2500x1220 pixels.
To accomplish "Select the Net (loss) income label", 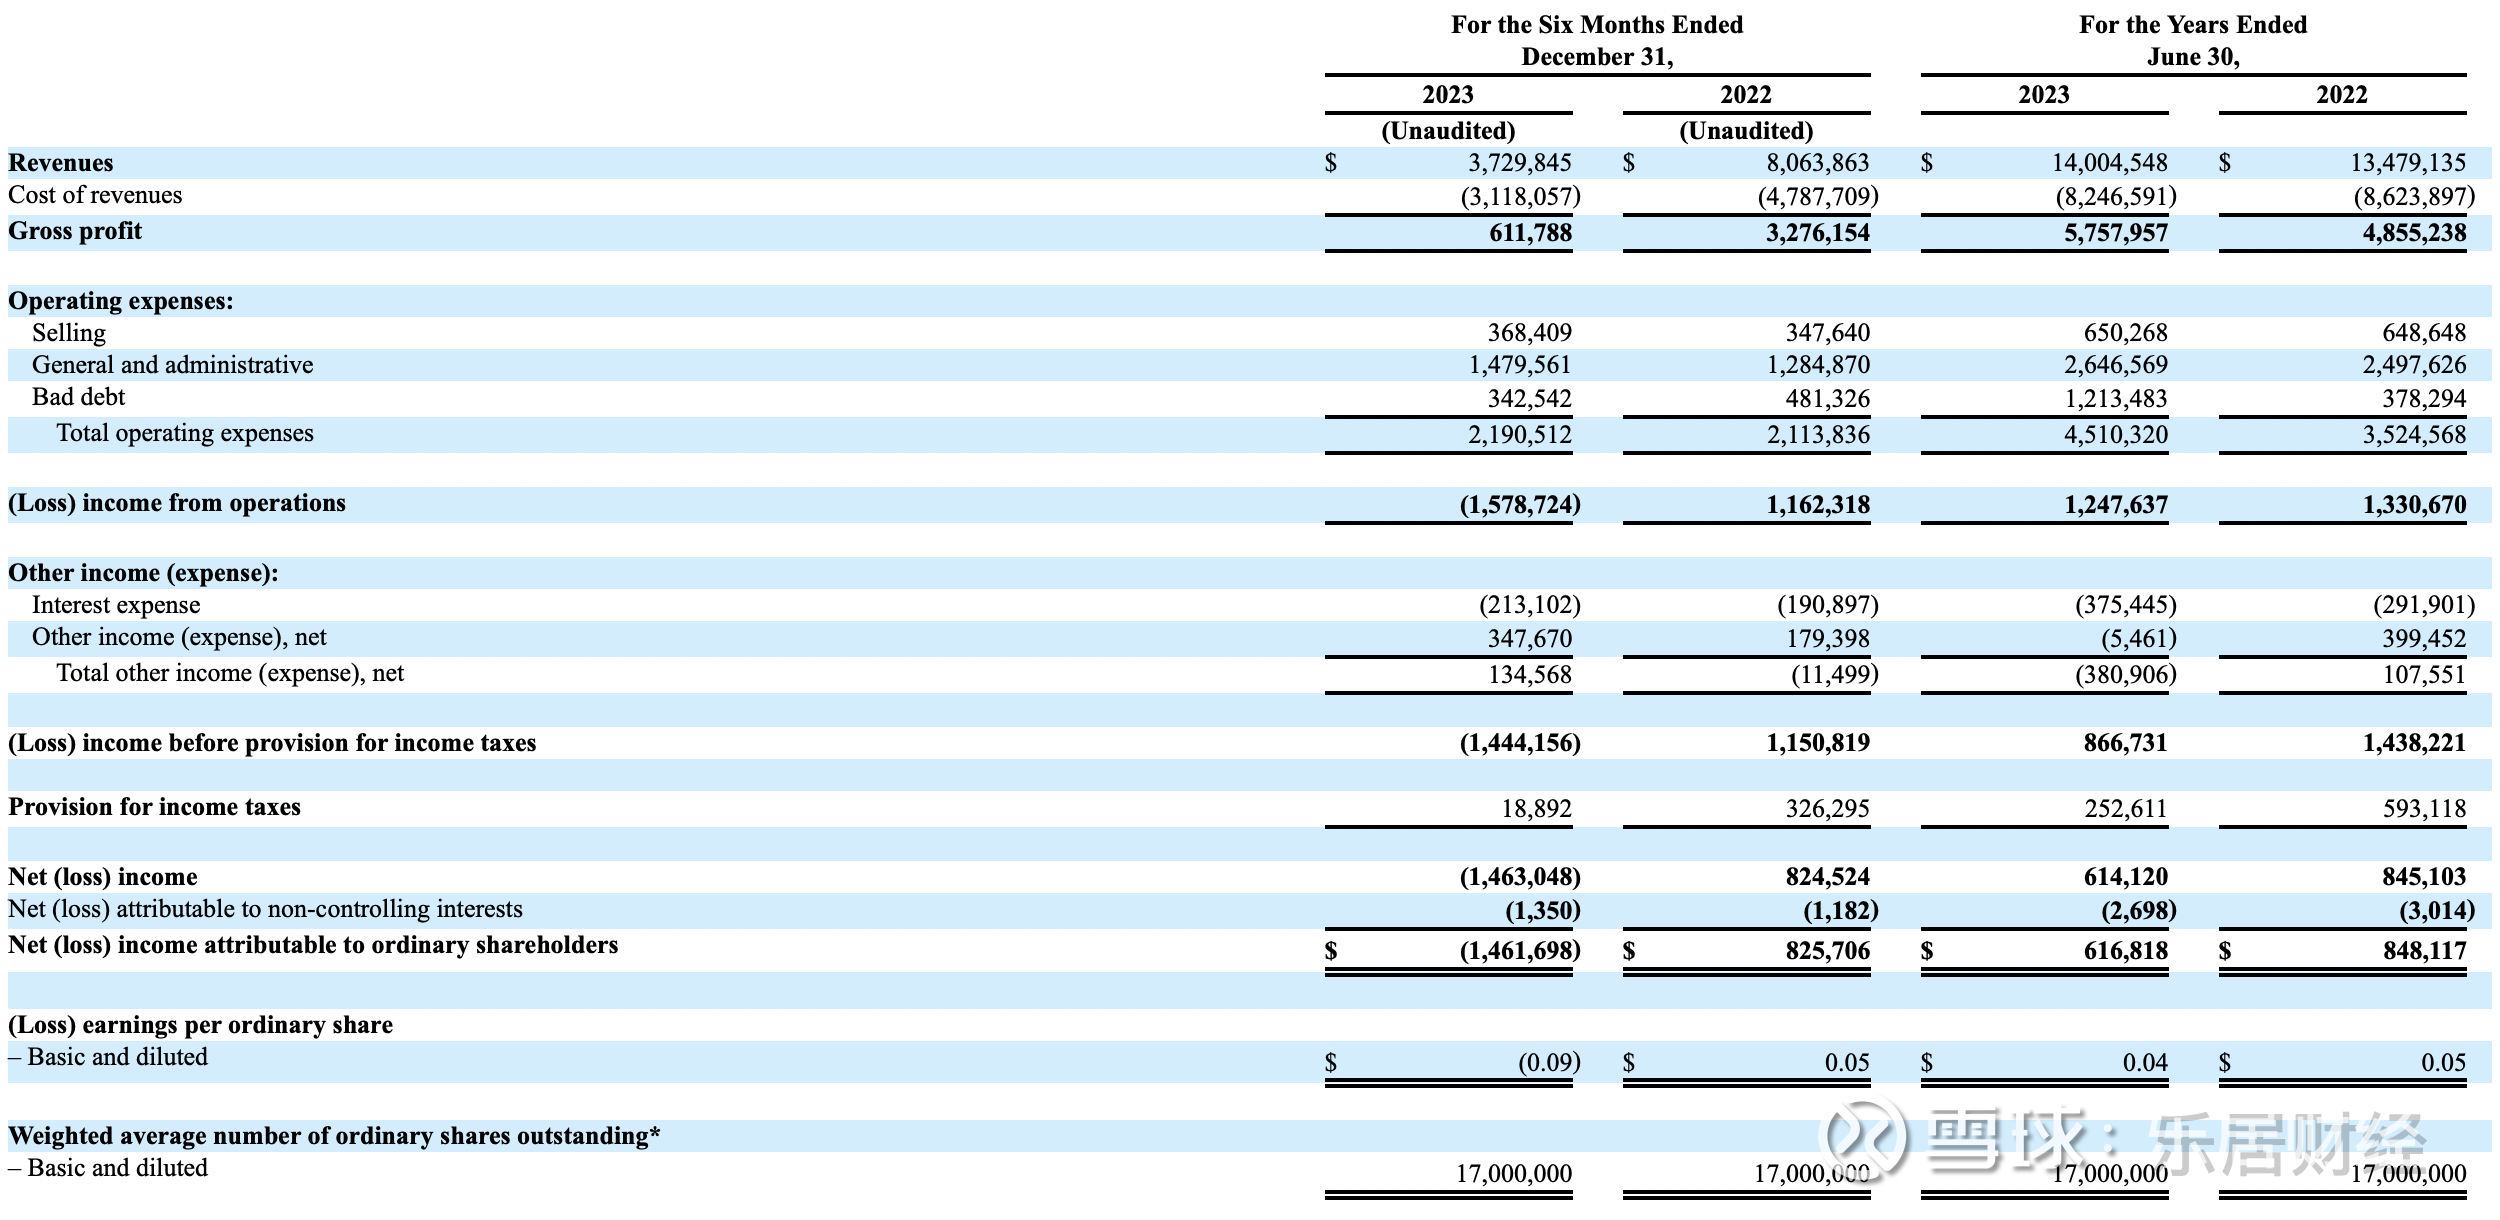I will [103, 877].
